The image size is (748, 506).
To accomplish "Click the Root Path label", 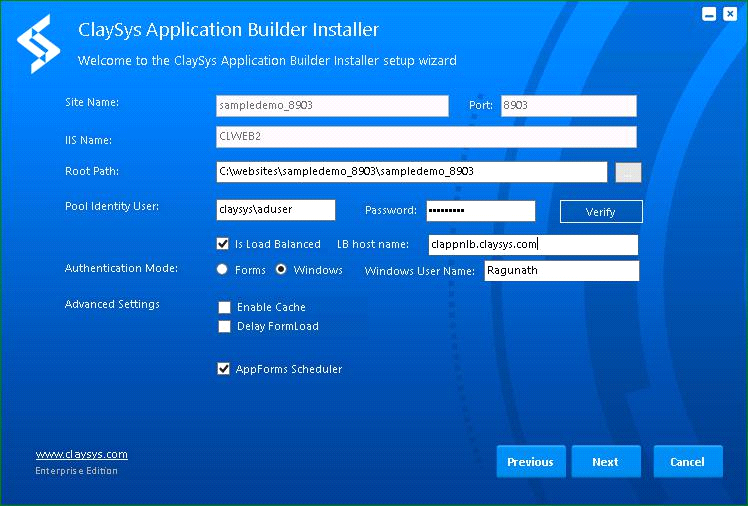I will [92, 171].
